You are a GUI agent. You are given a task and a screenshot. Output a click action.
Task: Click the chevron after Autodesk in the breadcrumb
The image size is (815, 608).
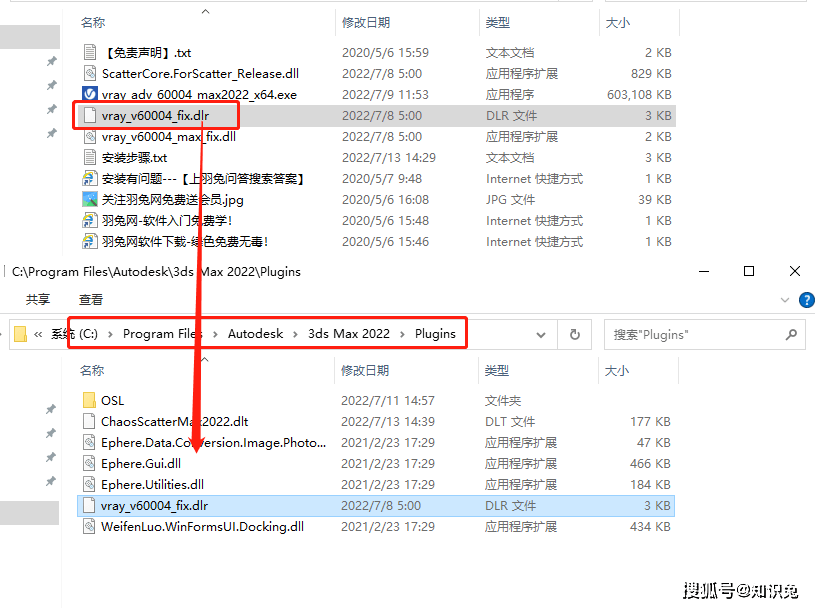point(296,334)
